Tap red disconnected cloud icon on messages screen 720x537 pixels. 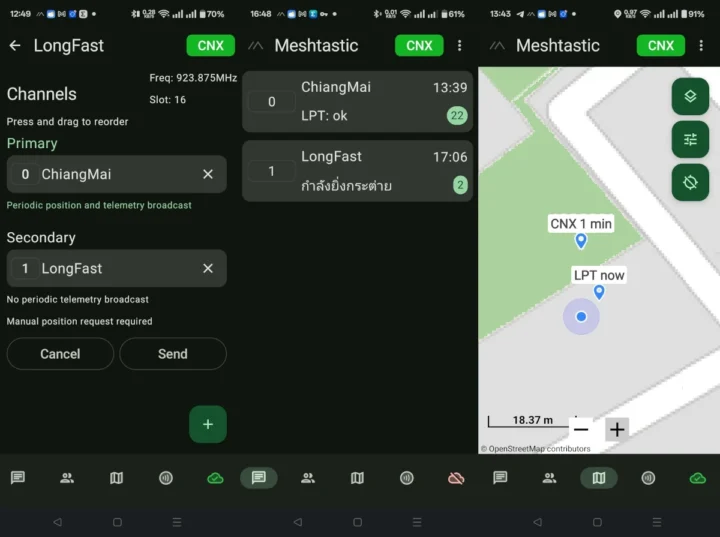tap(456, 478)
